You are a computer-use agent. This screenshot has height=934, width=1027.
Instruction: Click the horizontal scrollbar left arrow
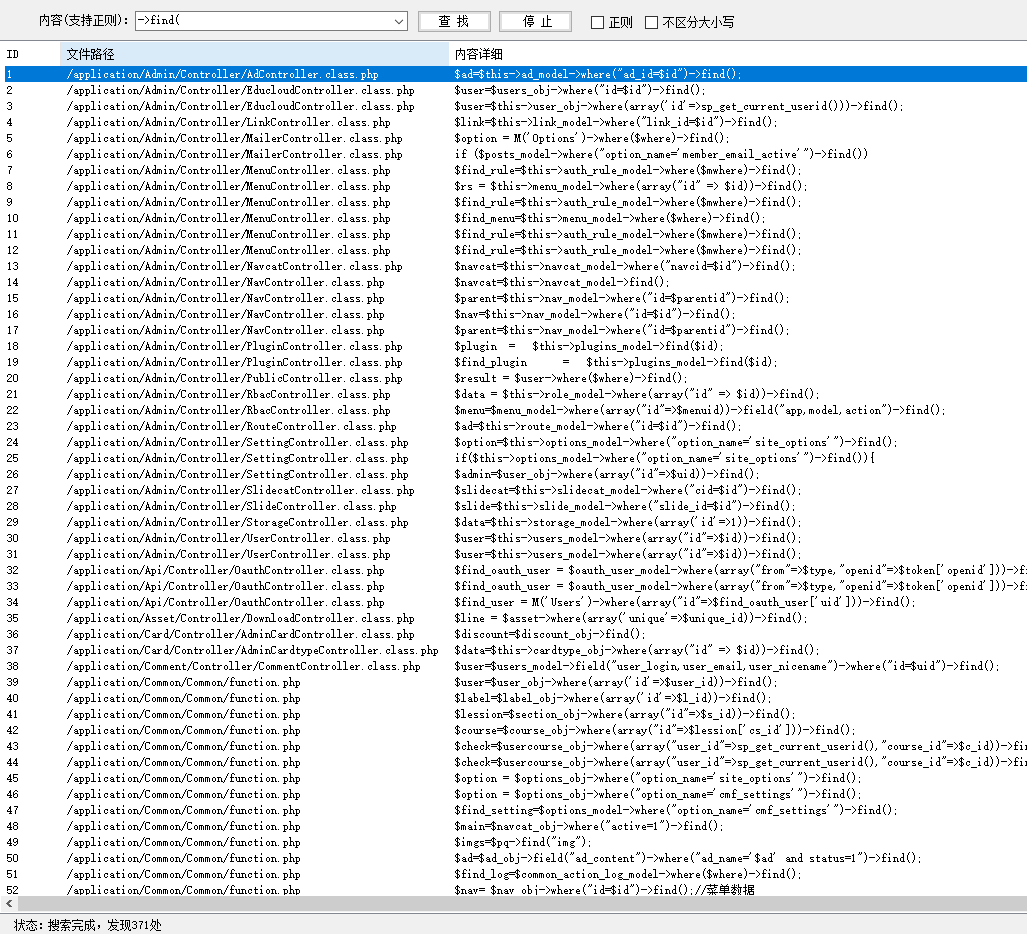tap(9, 903)
